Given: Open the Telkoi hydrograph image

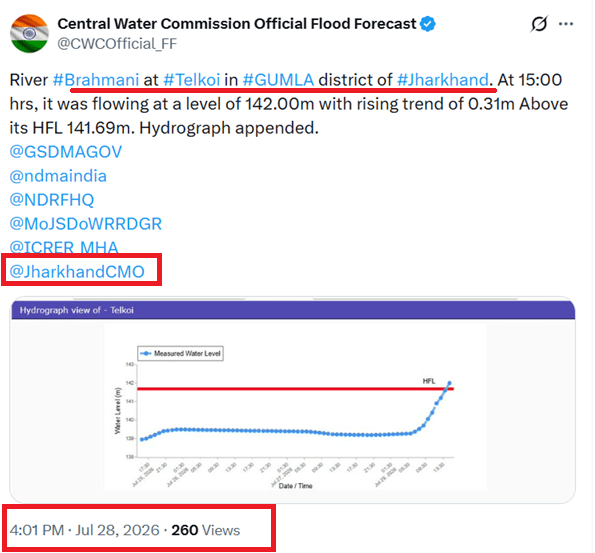Looking at the screenshot, I should click(292, 400).
